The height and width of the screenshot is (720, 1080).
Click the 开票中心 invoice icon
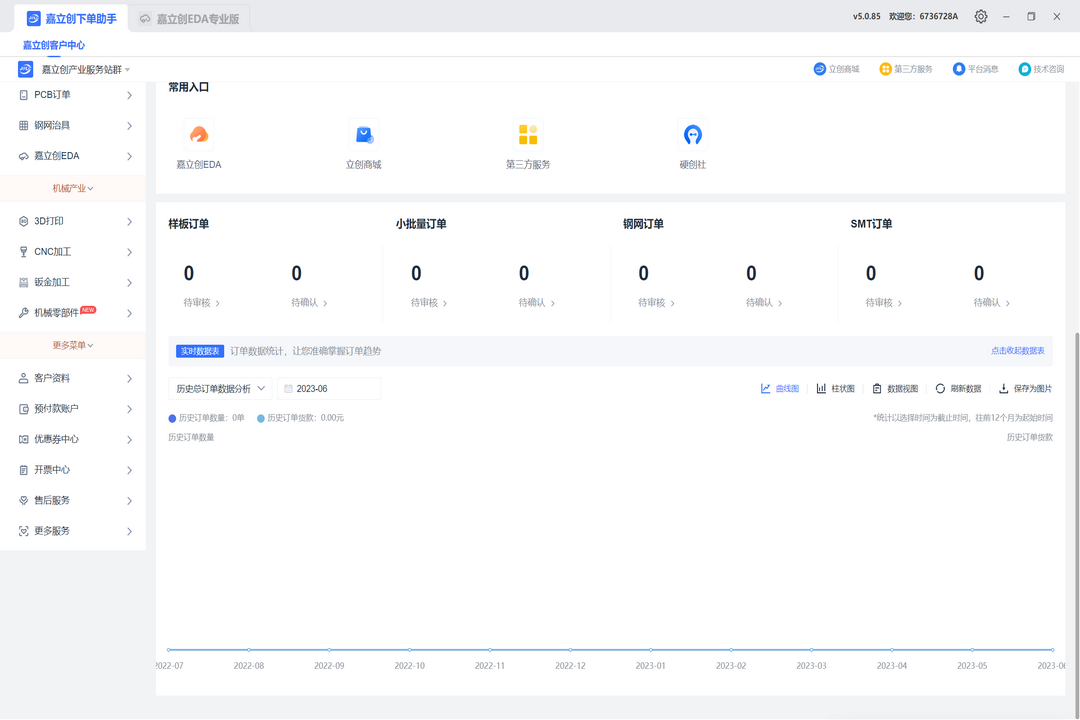23,470
